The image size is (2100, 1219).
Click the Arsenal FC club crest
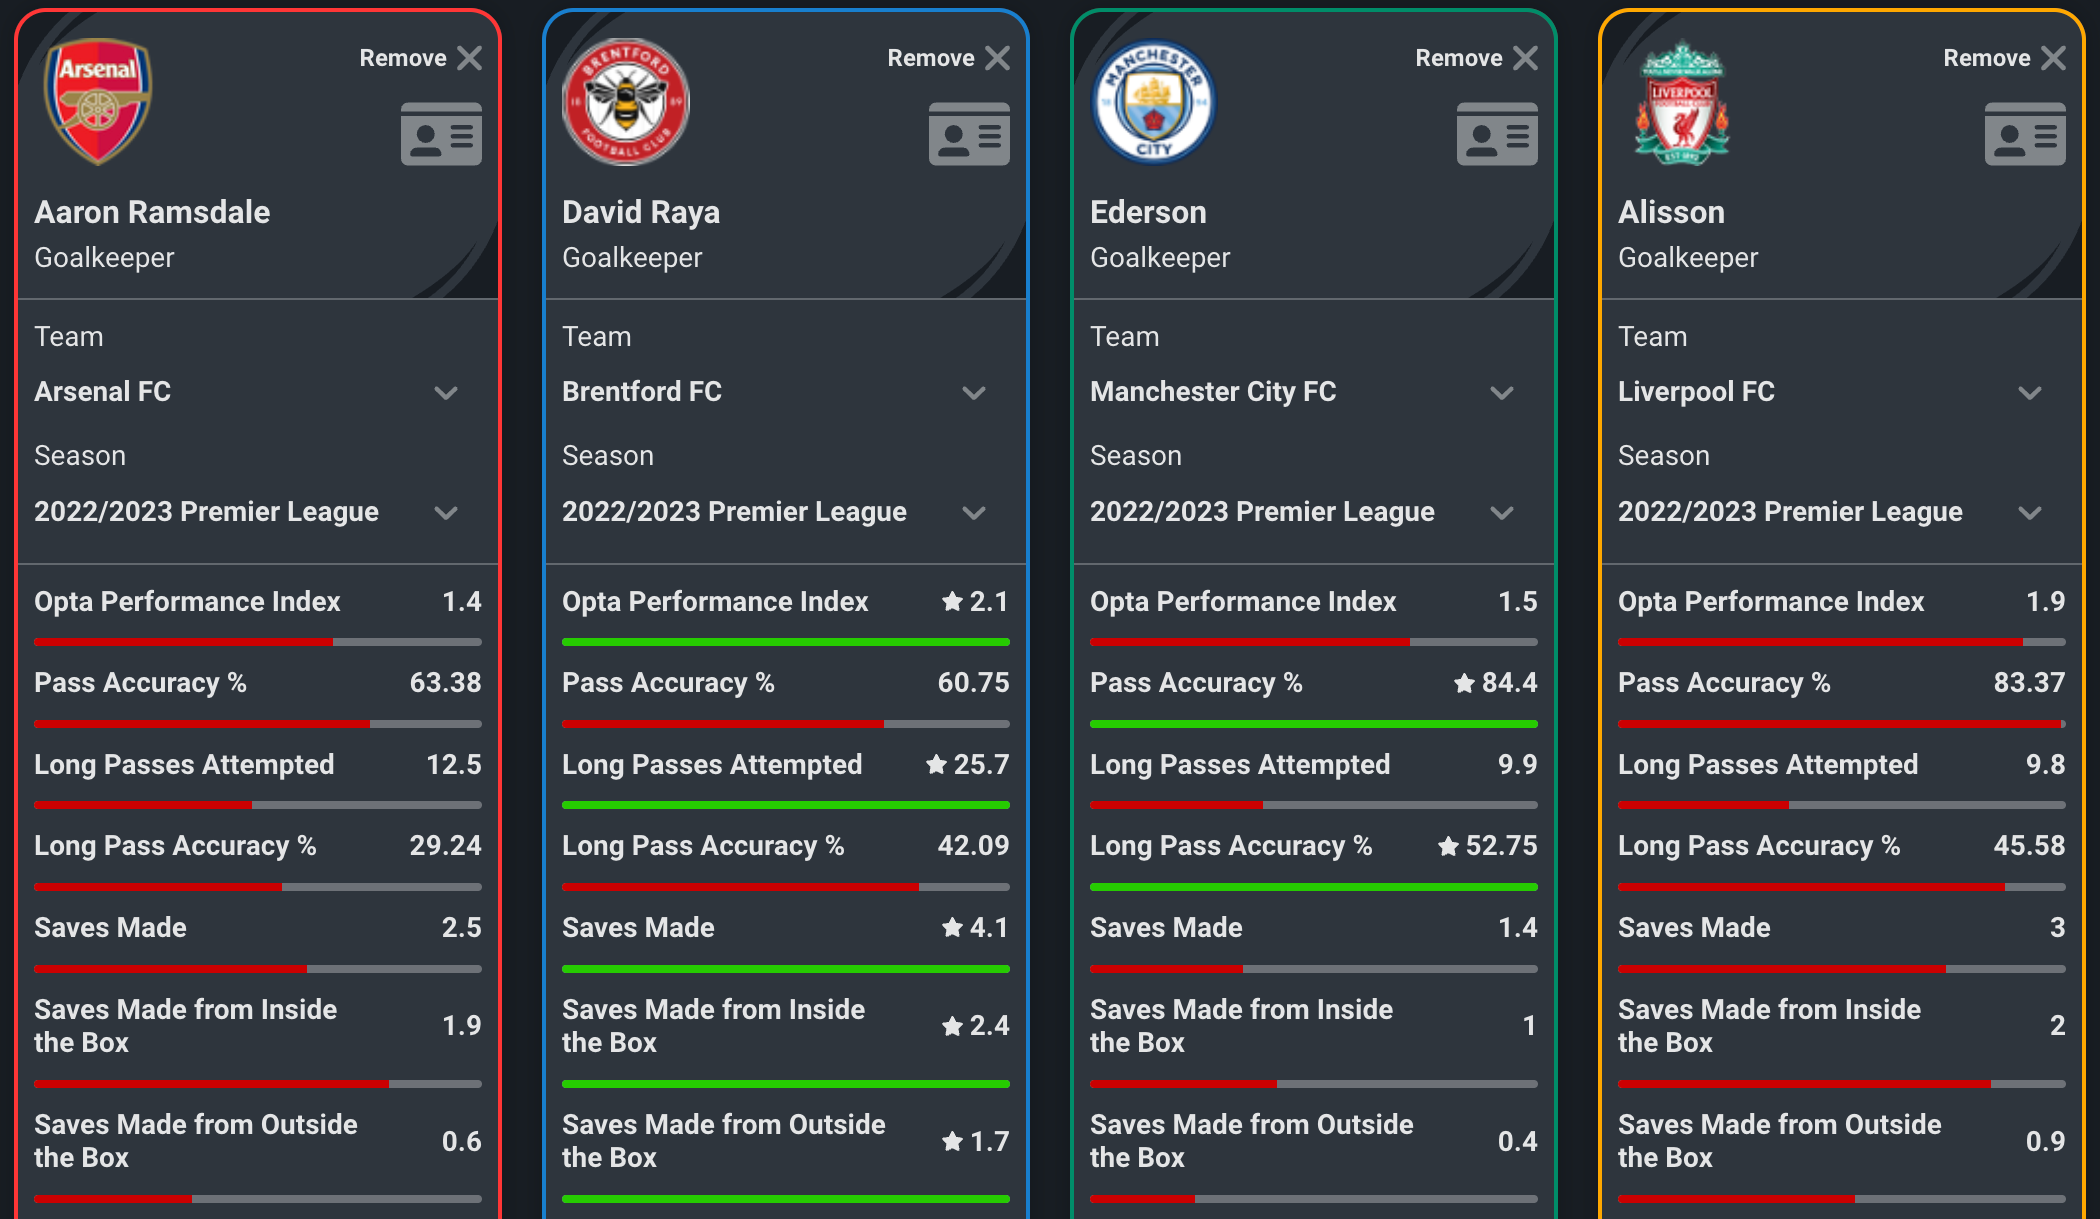click(x=97, y=100)
